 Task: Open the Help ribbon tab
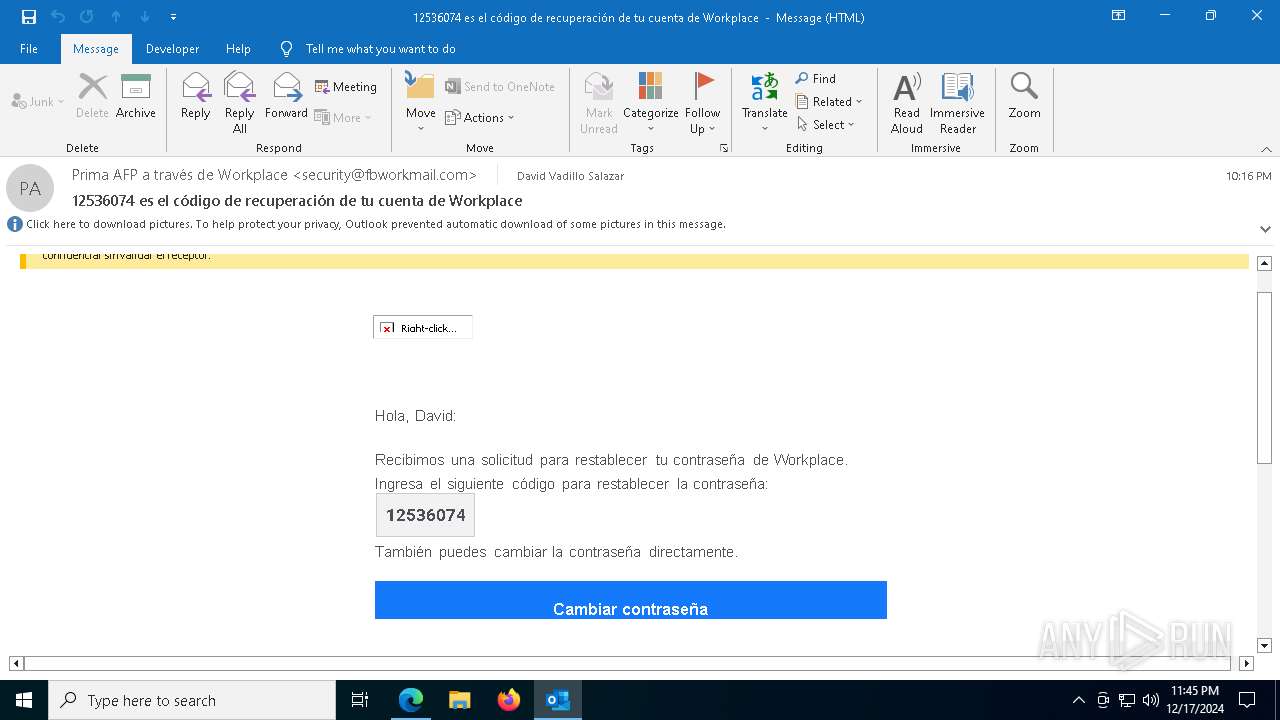click(x=238, y=48)
